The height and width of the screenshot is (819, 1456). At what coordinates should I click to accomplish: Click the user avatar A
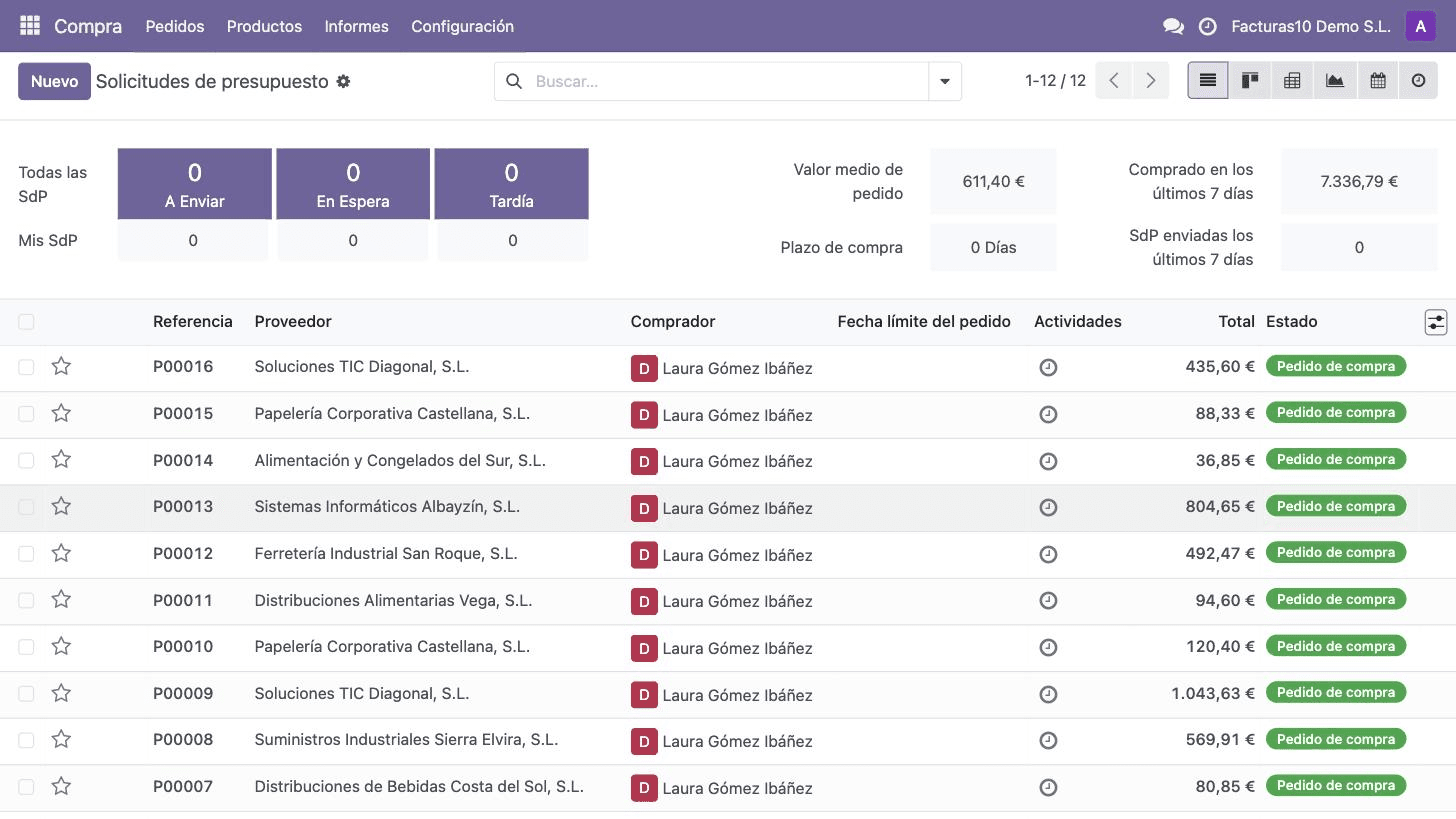1421,26
